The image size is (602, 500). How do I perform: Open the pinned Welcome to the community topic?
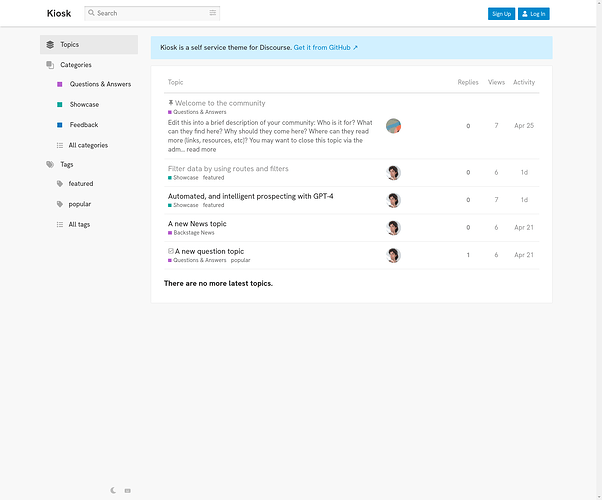point(220,103)
